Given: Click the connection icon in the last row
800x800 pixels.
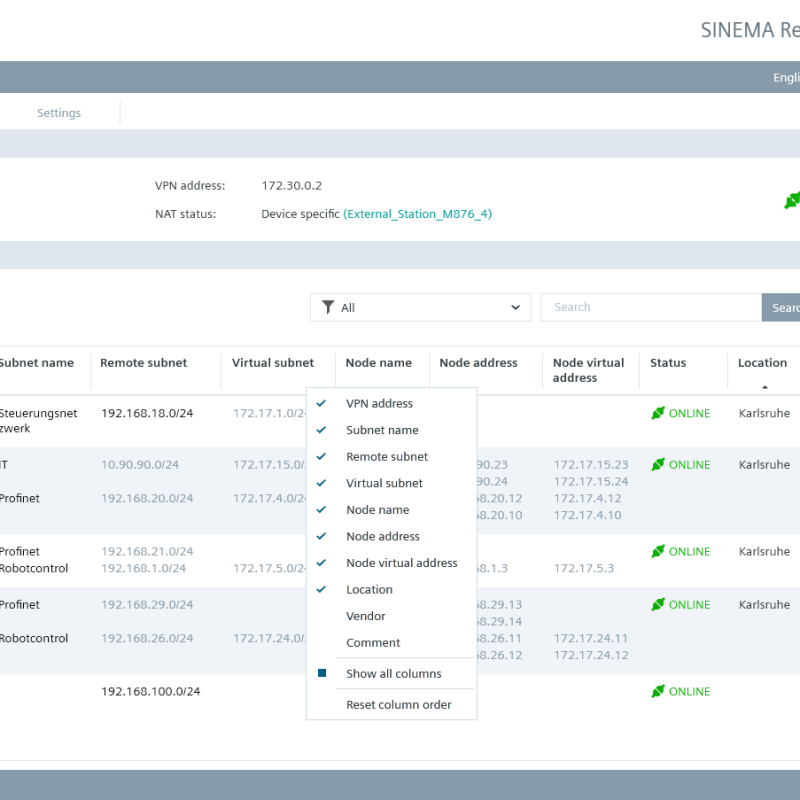Looking at the screenshot, I should [658, 691].
